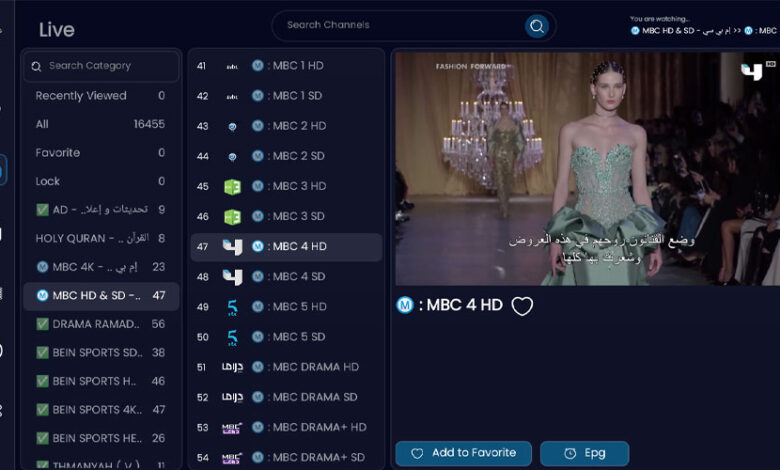780x470 pixels.
Task: Click the magnifier icon in Search Category
Action: [x=37, y=66]
